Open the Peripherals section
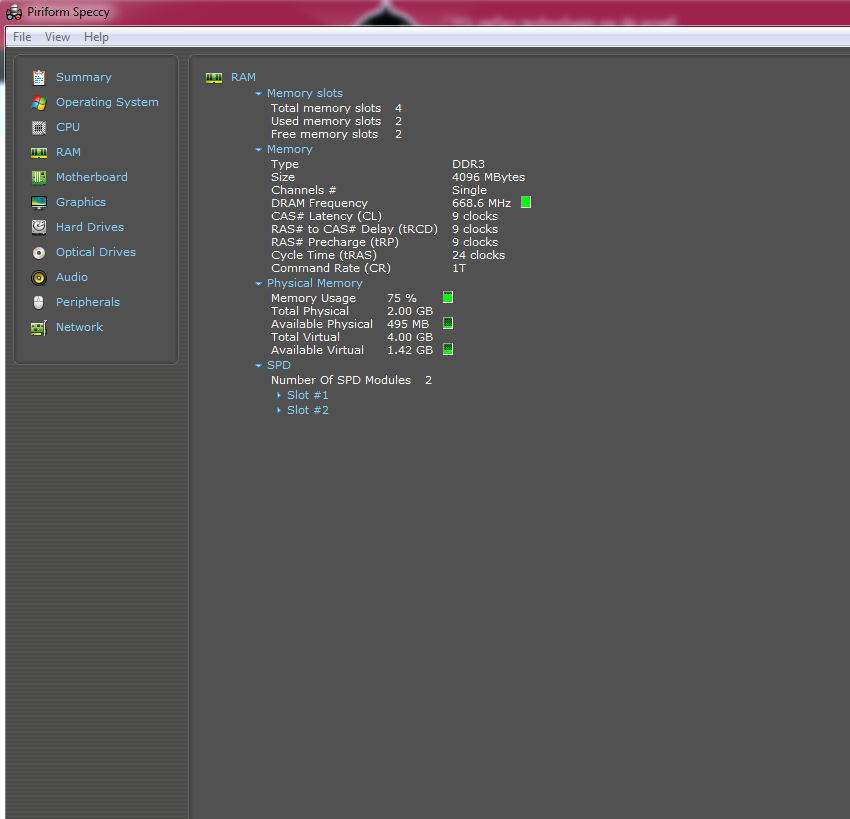The width and height of the screenshot is (850, 819). point(88,302)
